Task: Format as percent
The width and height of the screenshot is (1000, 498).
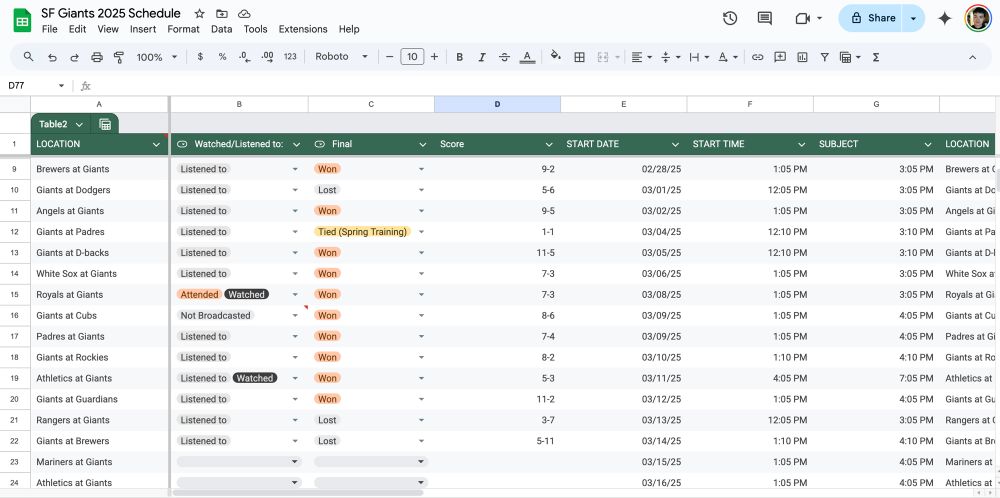Action: point(222,57)
